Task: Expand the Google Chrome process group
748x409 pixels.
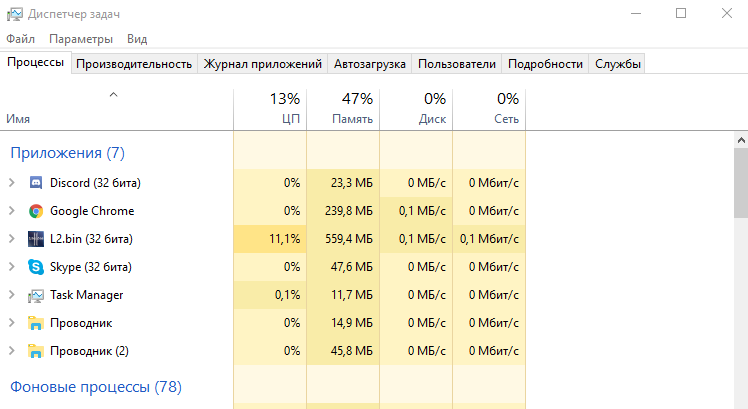Action: [x=12, y=211]
